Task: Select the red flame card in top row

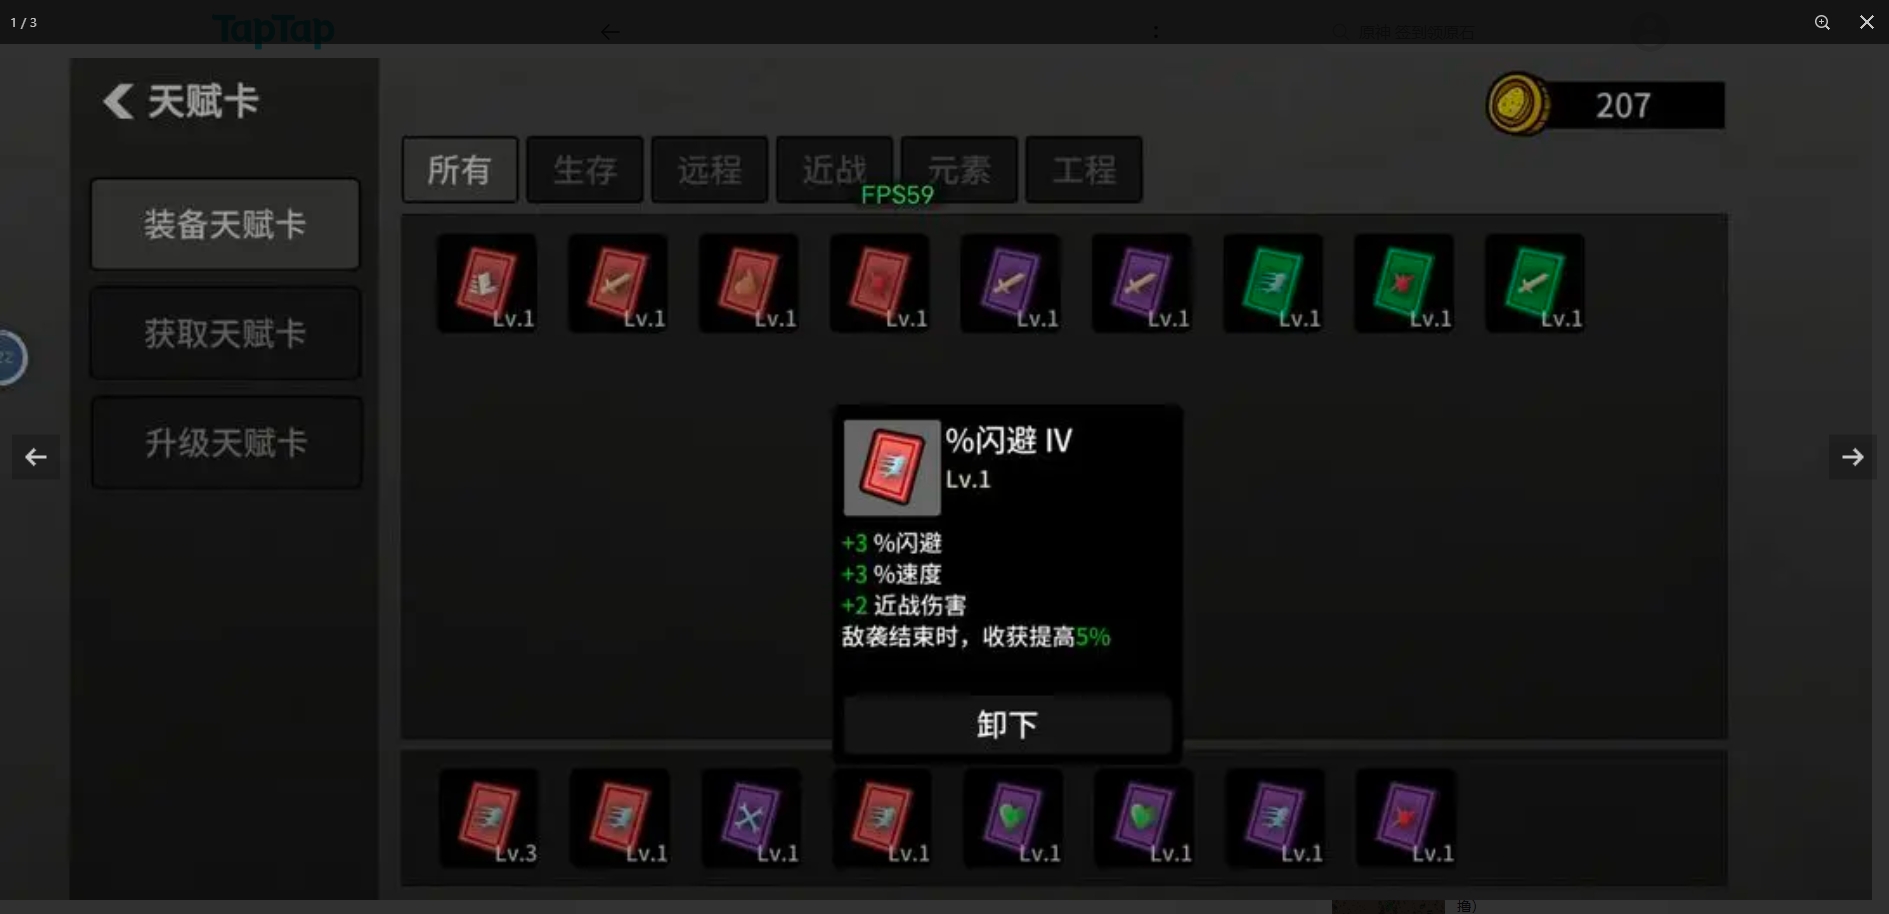Action: point(749,283)
